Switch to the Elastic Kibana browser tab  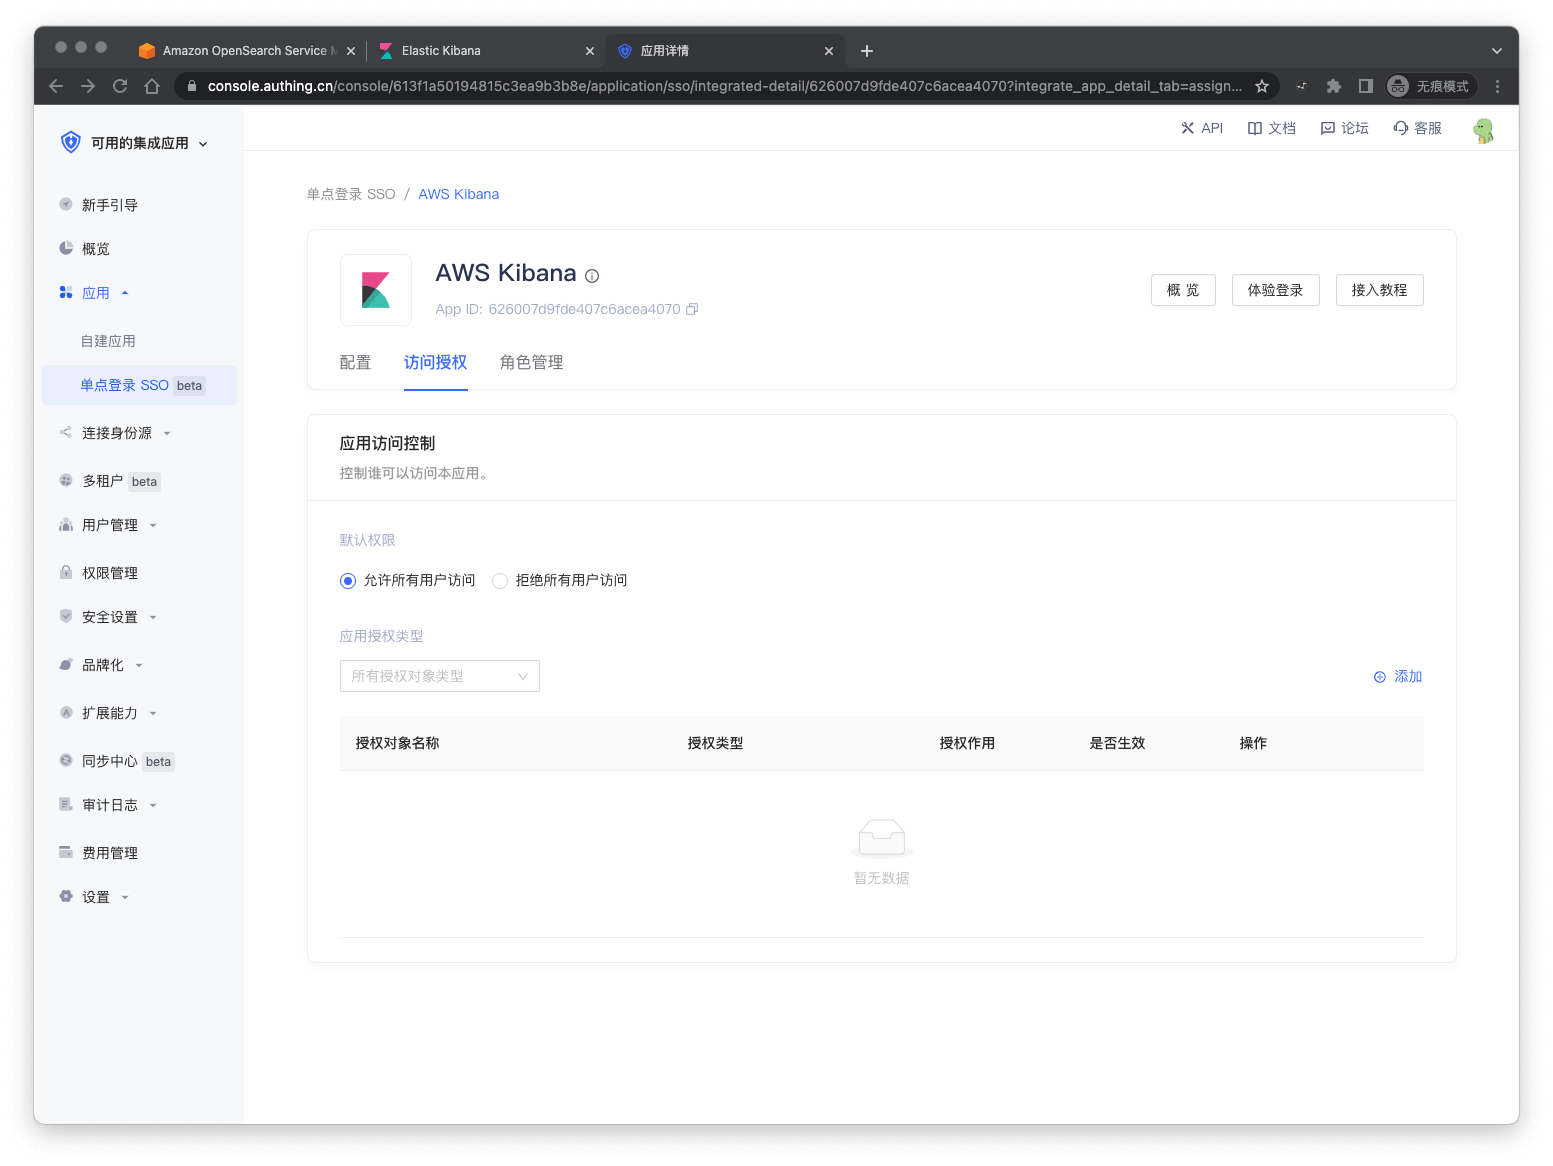[x=440, y=50]
